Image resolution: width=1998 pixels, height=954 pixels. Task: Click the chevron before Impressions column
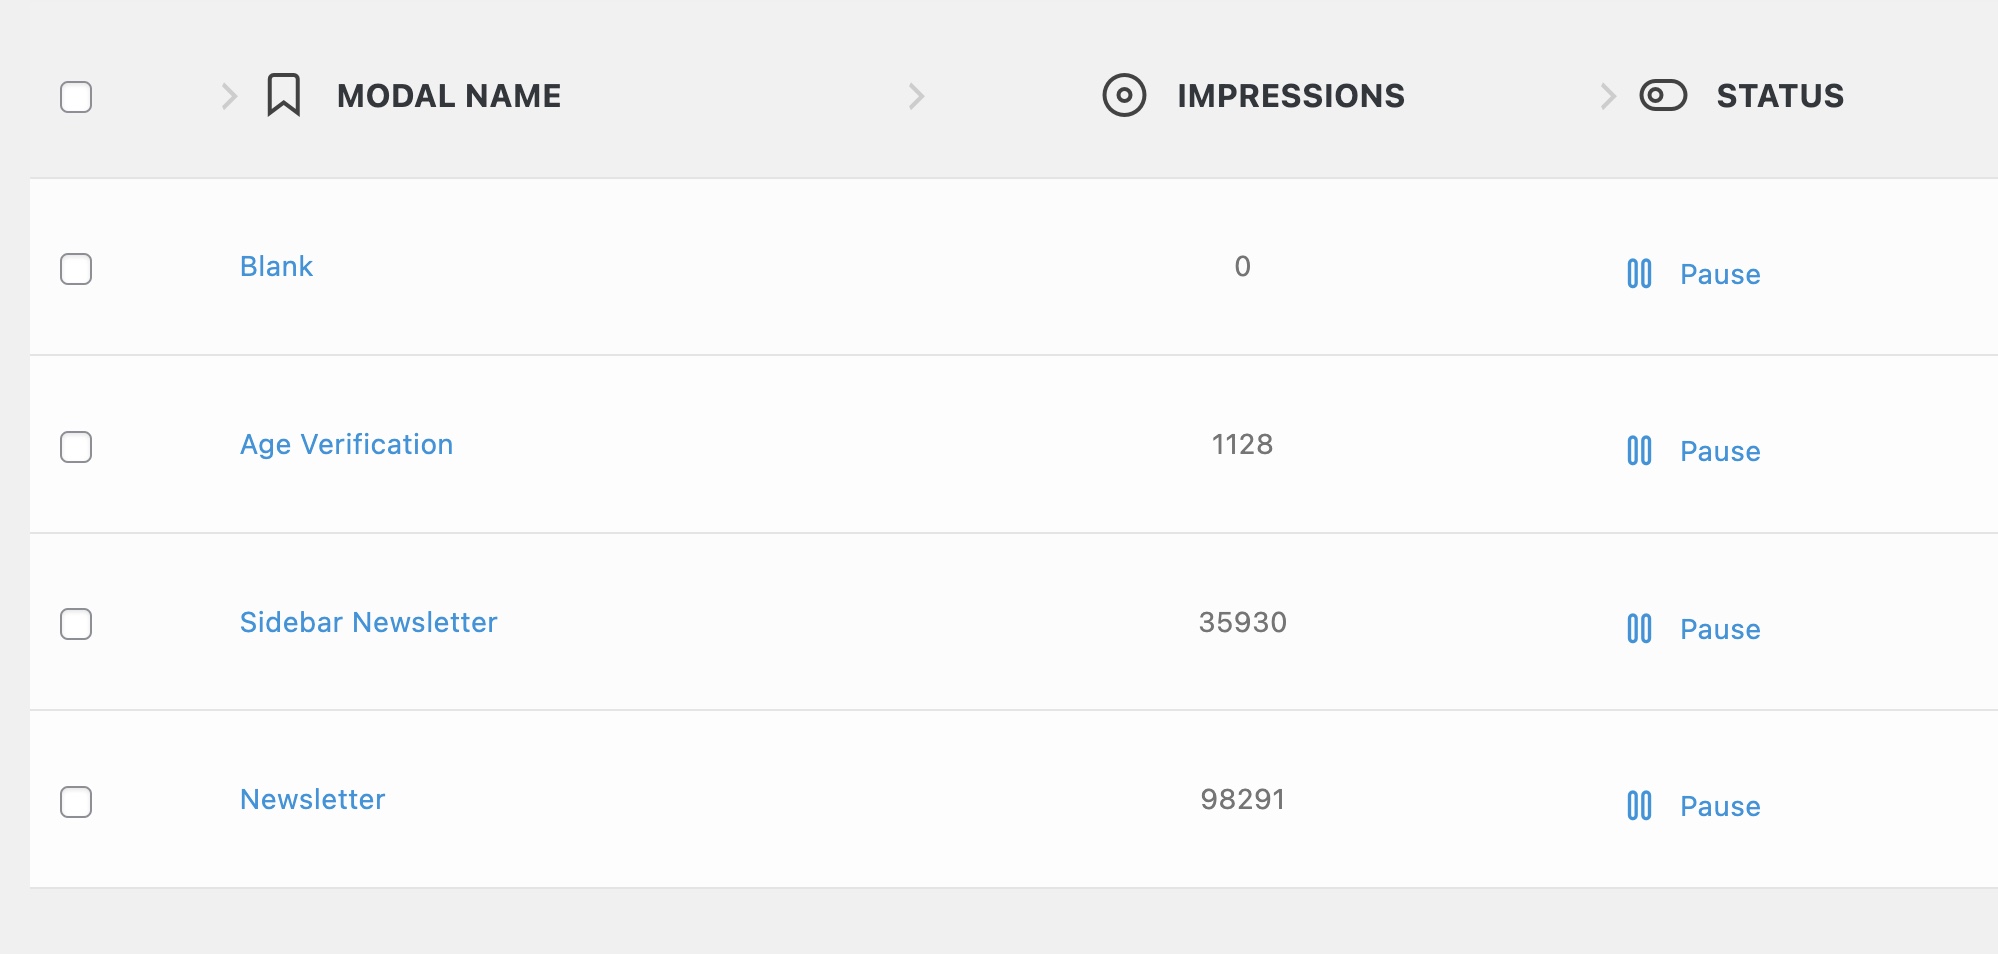[916, 96]
